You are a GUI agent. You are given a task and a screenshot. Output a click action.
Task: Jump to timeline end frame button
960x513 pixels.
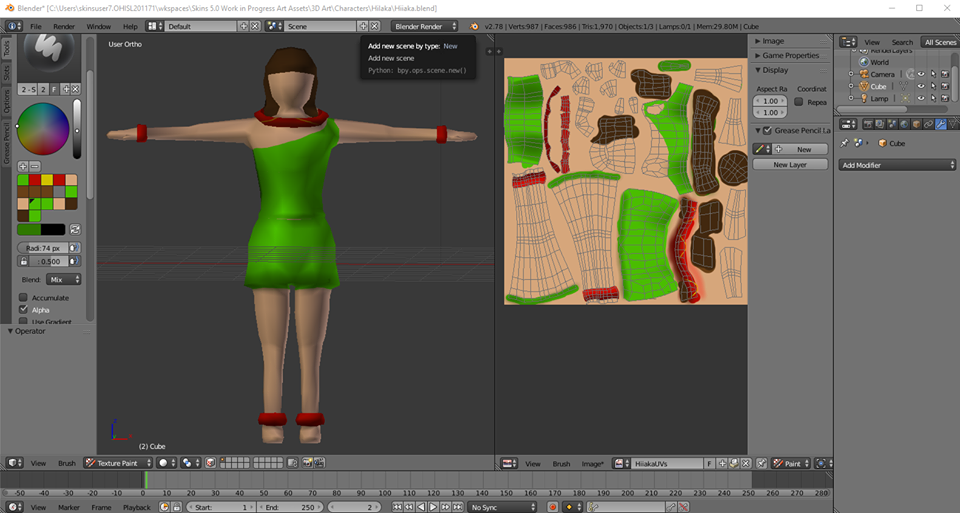pos(457,507)
